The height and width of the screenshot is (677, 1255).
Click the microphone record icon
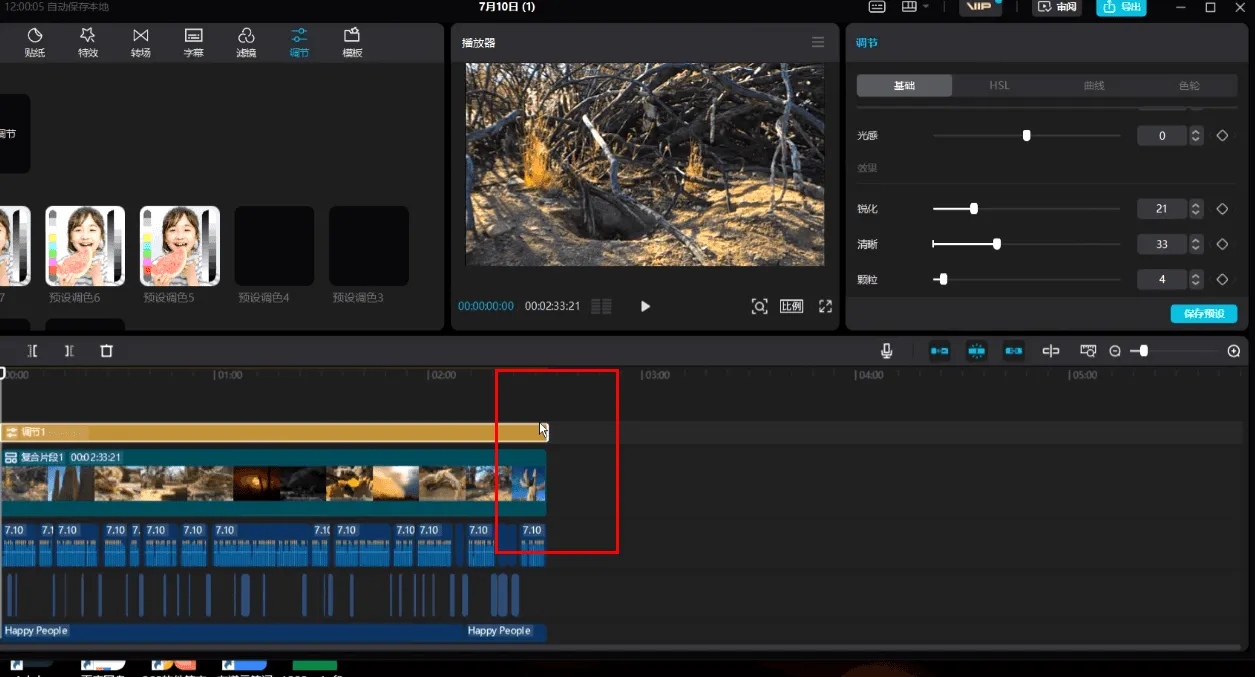click(886, 351)
